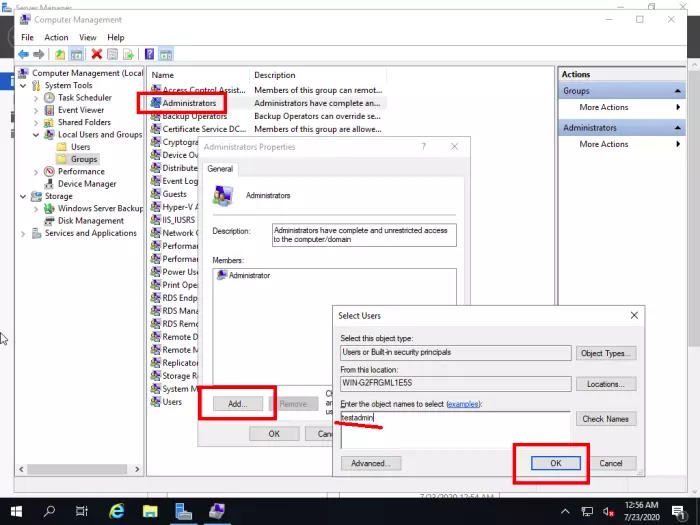The height and width of the screenshot is (525, 700).
Task: Click the Object Types... button
Action: tap(606, 353)
